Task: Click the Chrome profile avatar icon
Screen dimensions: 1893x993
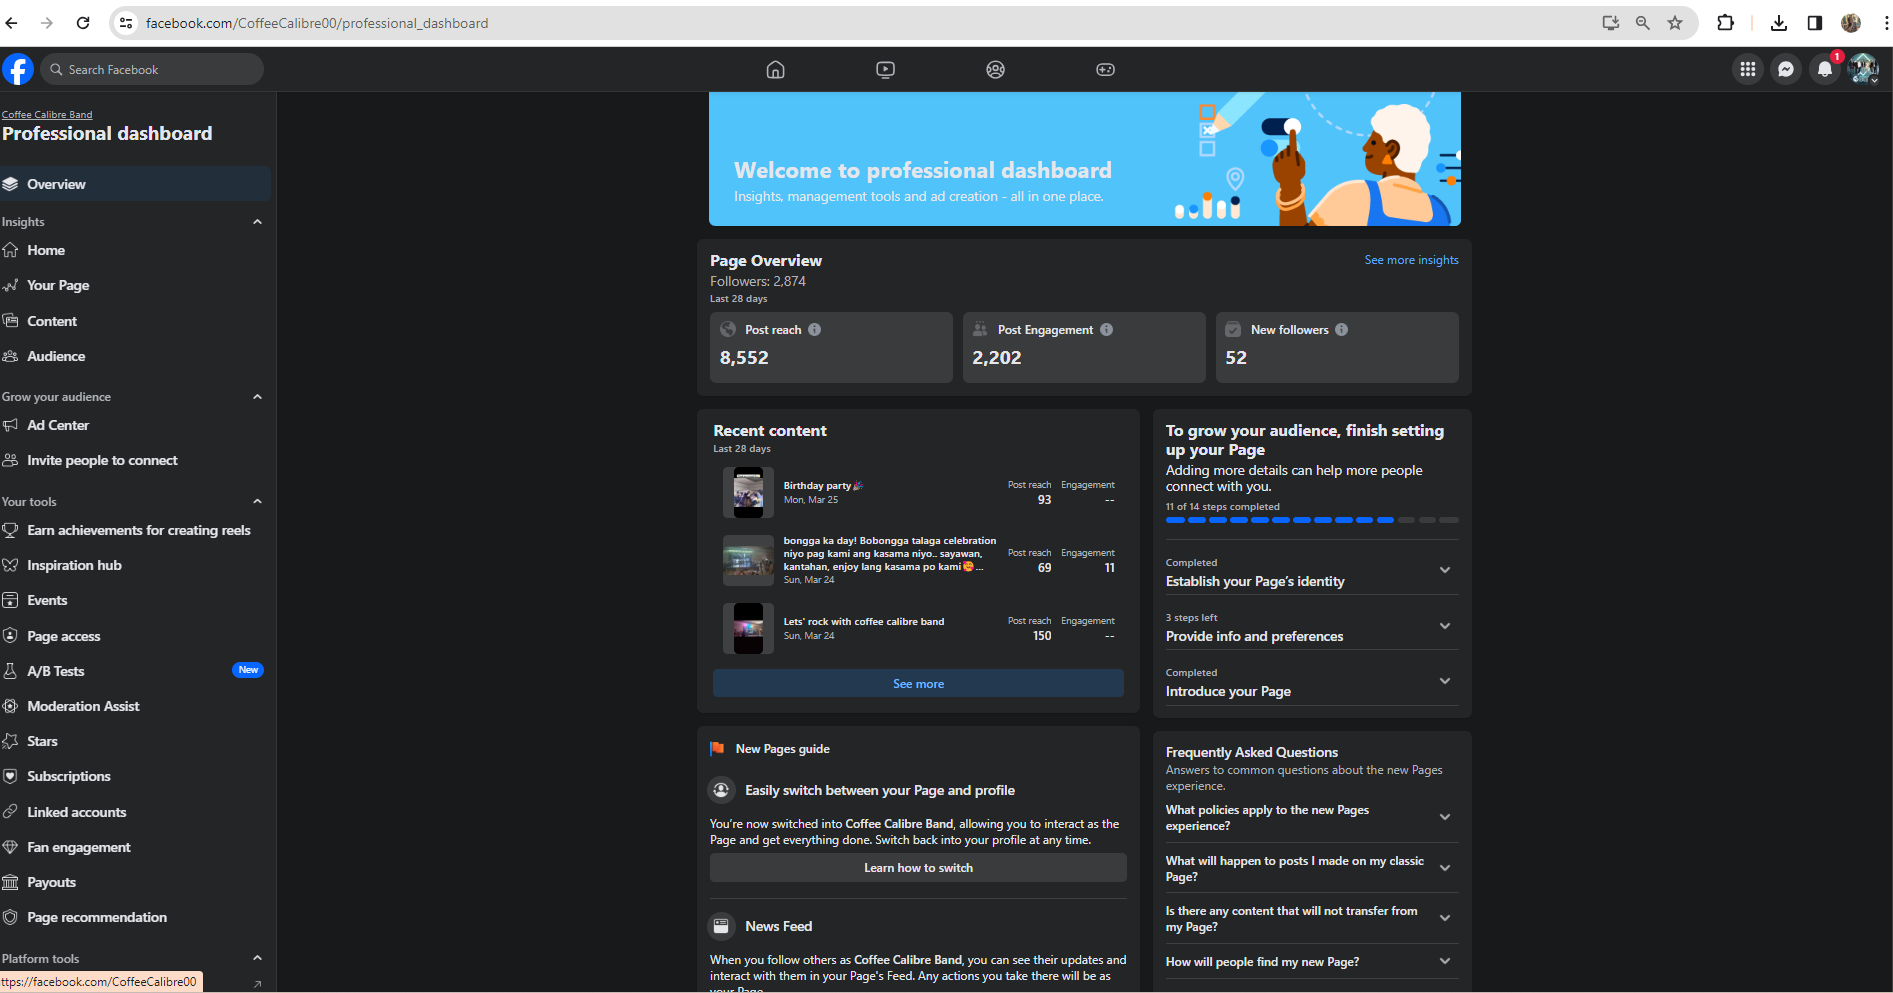Action: point(1851,23)
